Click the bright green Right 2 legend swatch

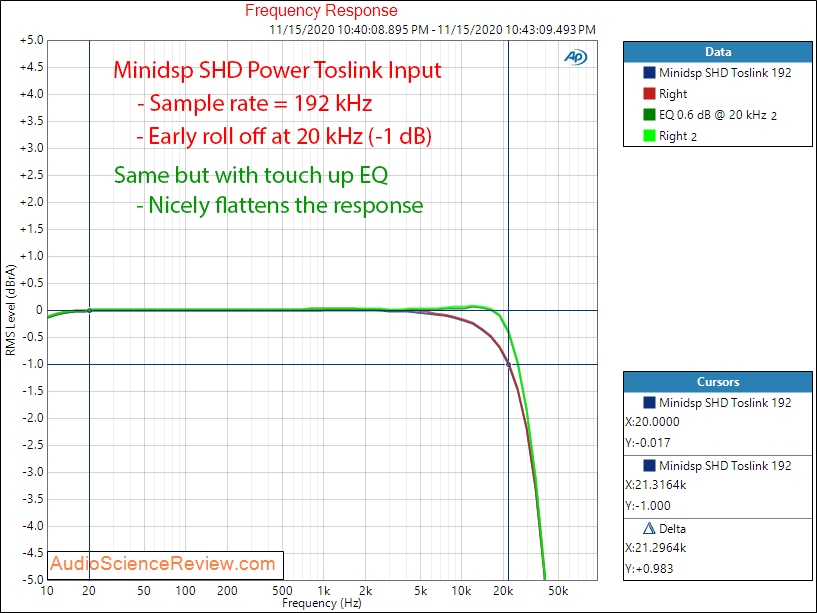649,136
